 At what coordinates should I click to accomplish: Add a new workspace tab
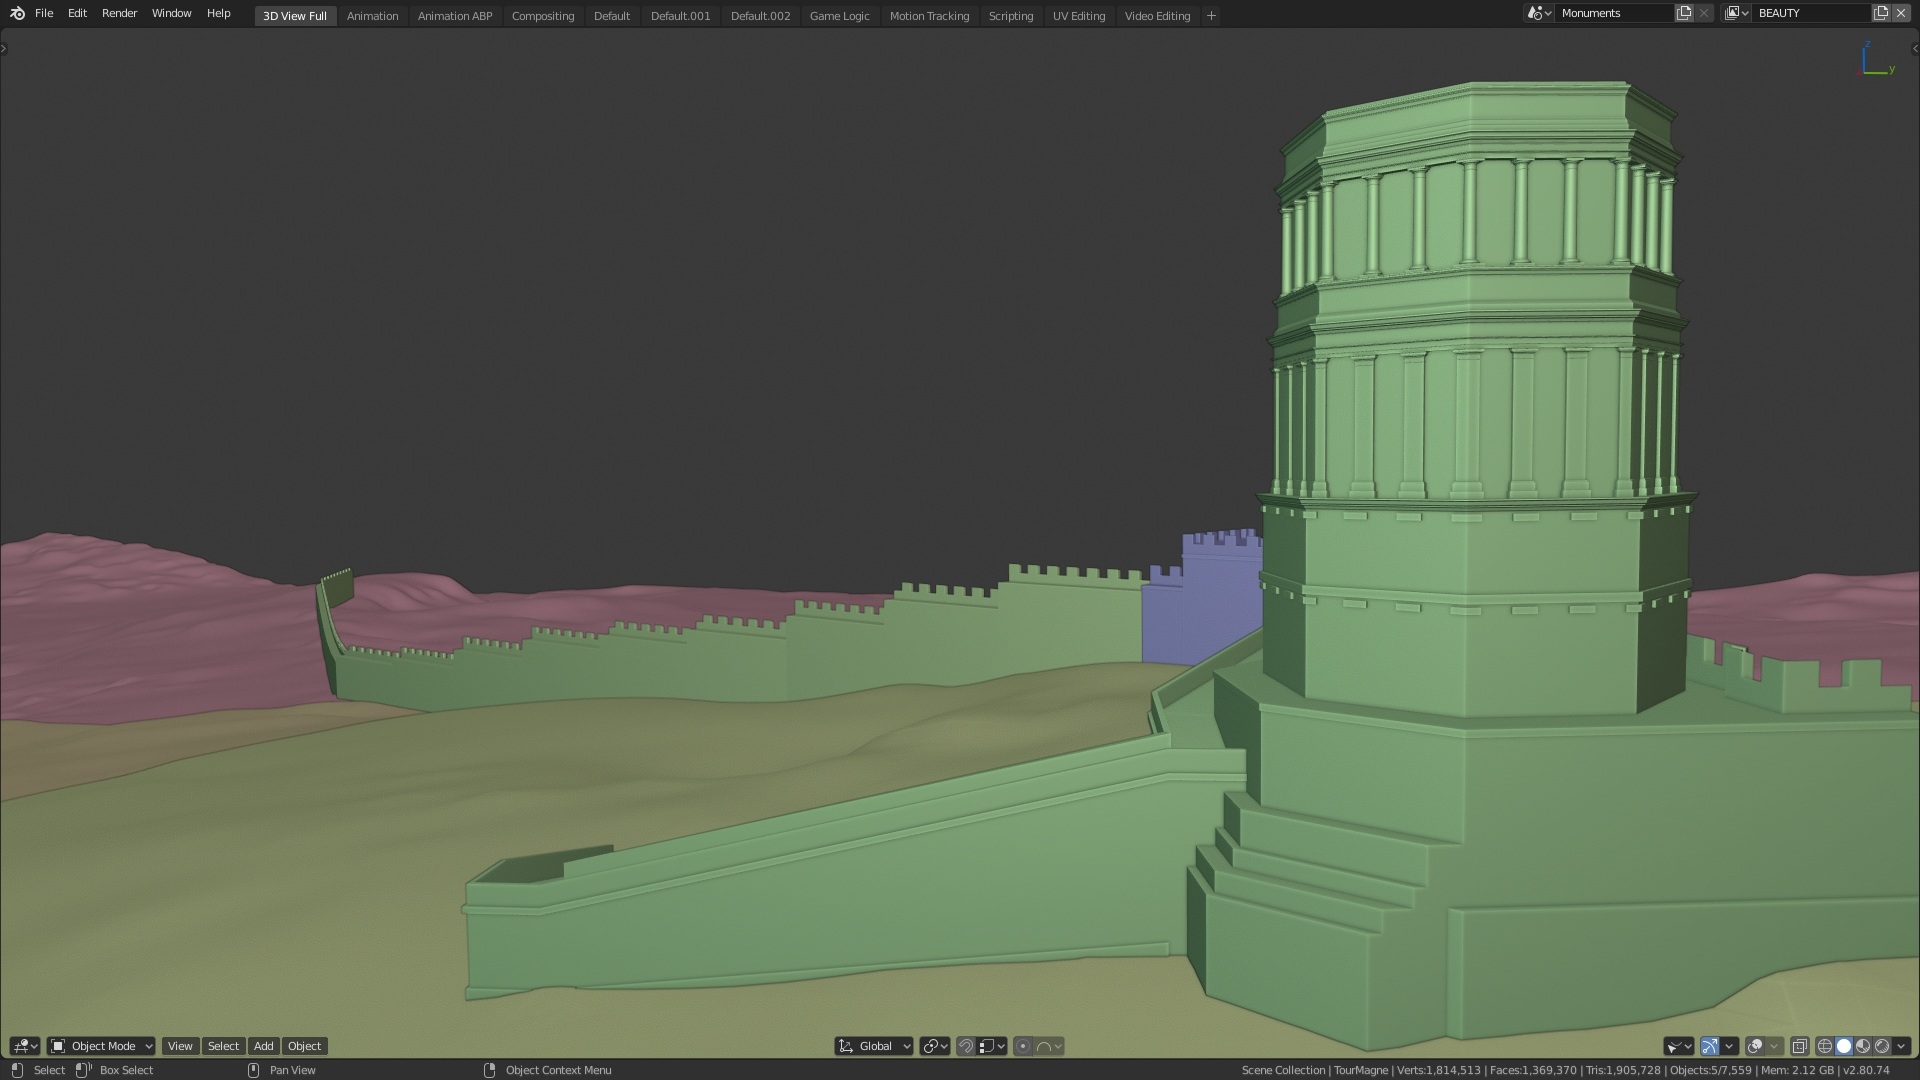coord(1211,15)
